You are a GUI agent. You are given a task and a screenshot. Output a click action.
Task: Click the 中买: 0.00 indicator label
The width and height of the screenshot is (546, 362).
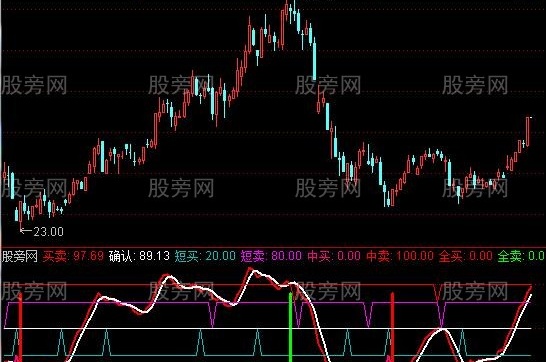click(334, 256)
